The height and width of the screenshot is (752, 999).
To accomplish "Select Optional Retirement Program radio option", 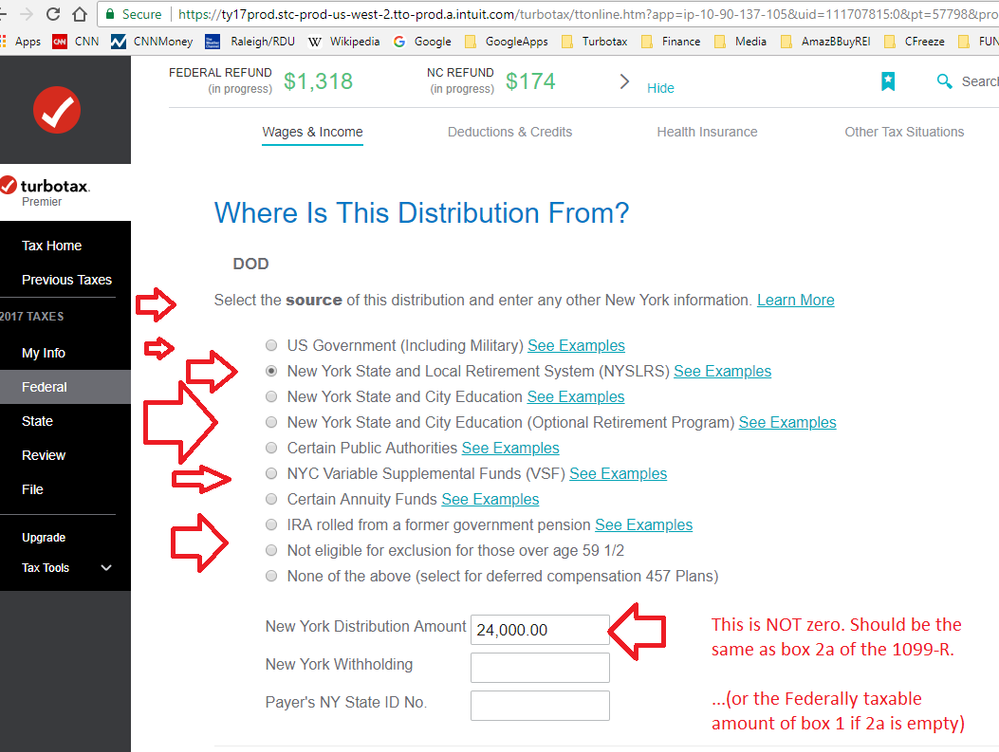I will click(271, 422).
